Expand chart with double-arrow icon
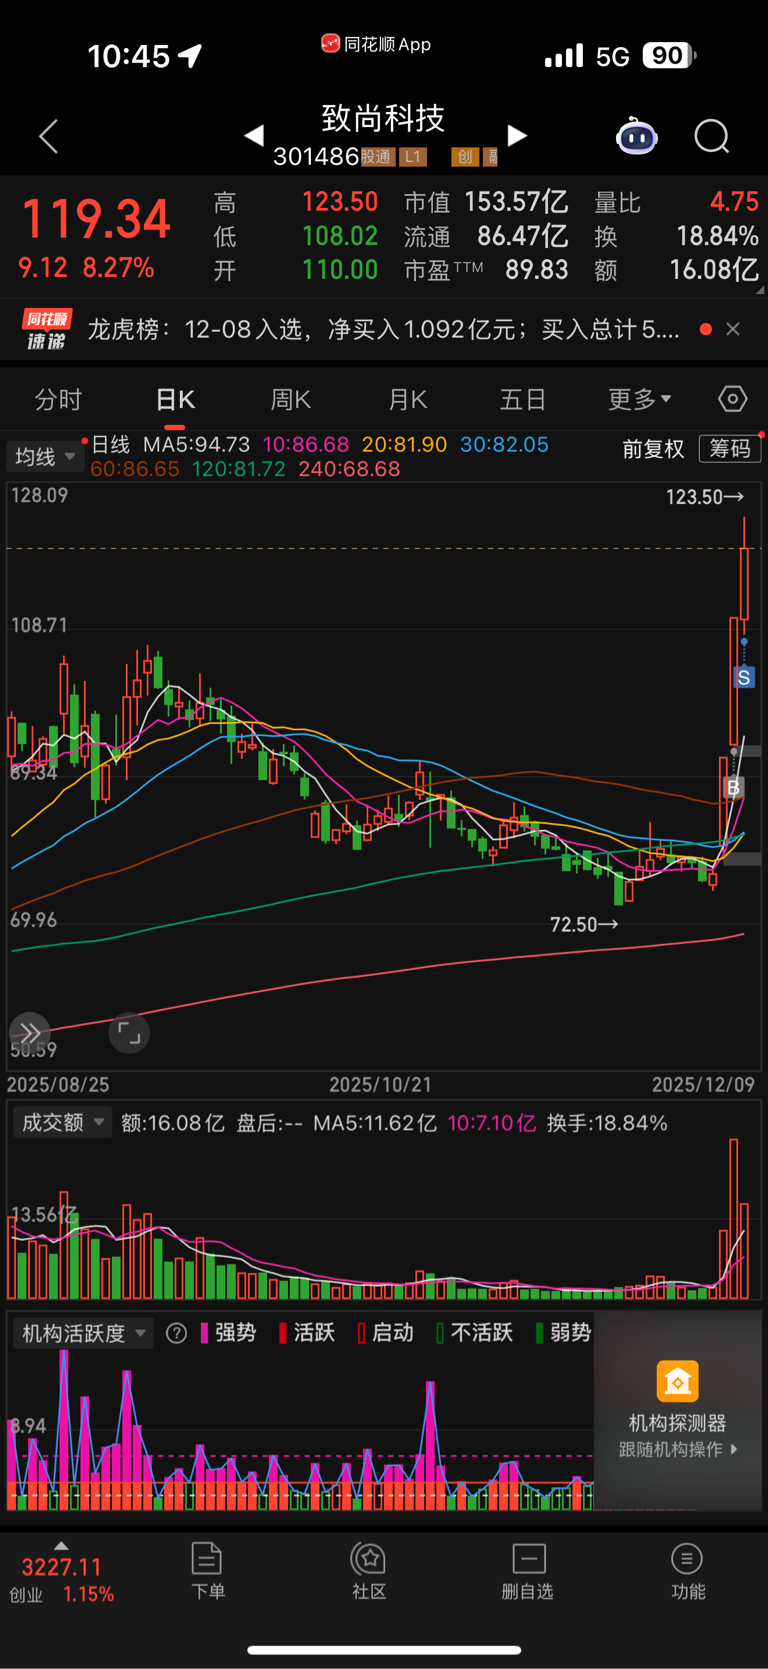Image resolution: width=768 pixels, height=1669 pixels. (29, 1033)
